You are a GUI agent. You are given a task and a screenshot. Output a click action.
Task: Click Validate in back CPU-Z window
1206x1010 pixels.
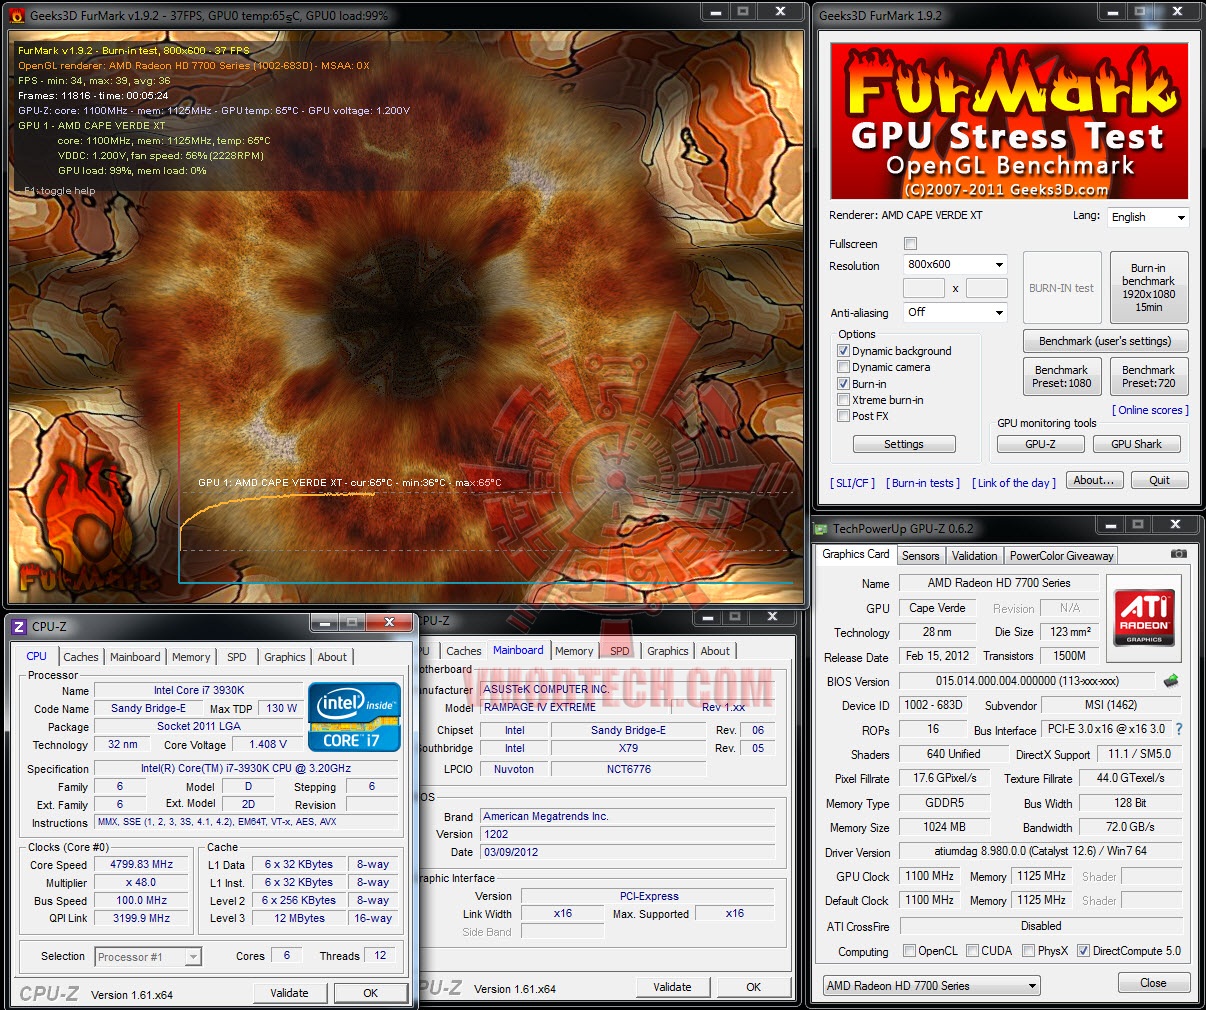pyautogui.click(x=672, y=987)
